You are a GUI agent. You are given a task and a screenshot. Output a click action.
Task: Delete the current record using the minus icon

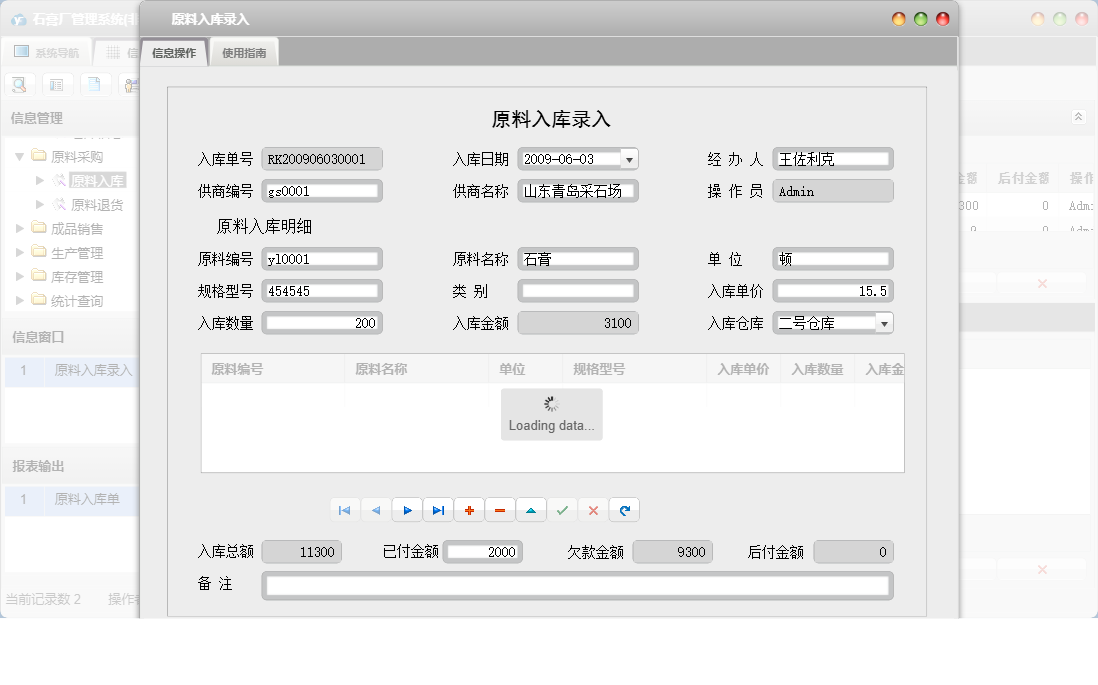500,510
